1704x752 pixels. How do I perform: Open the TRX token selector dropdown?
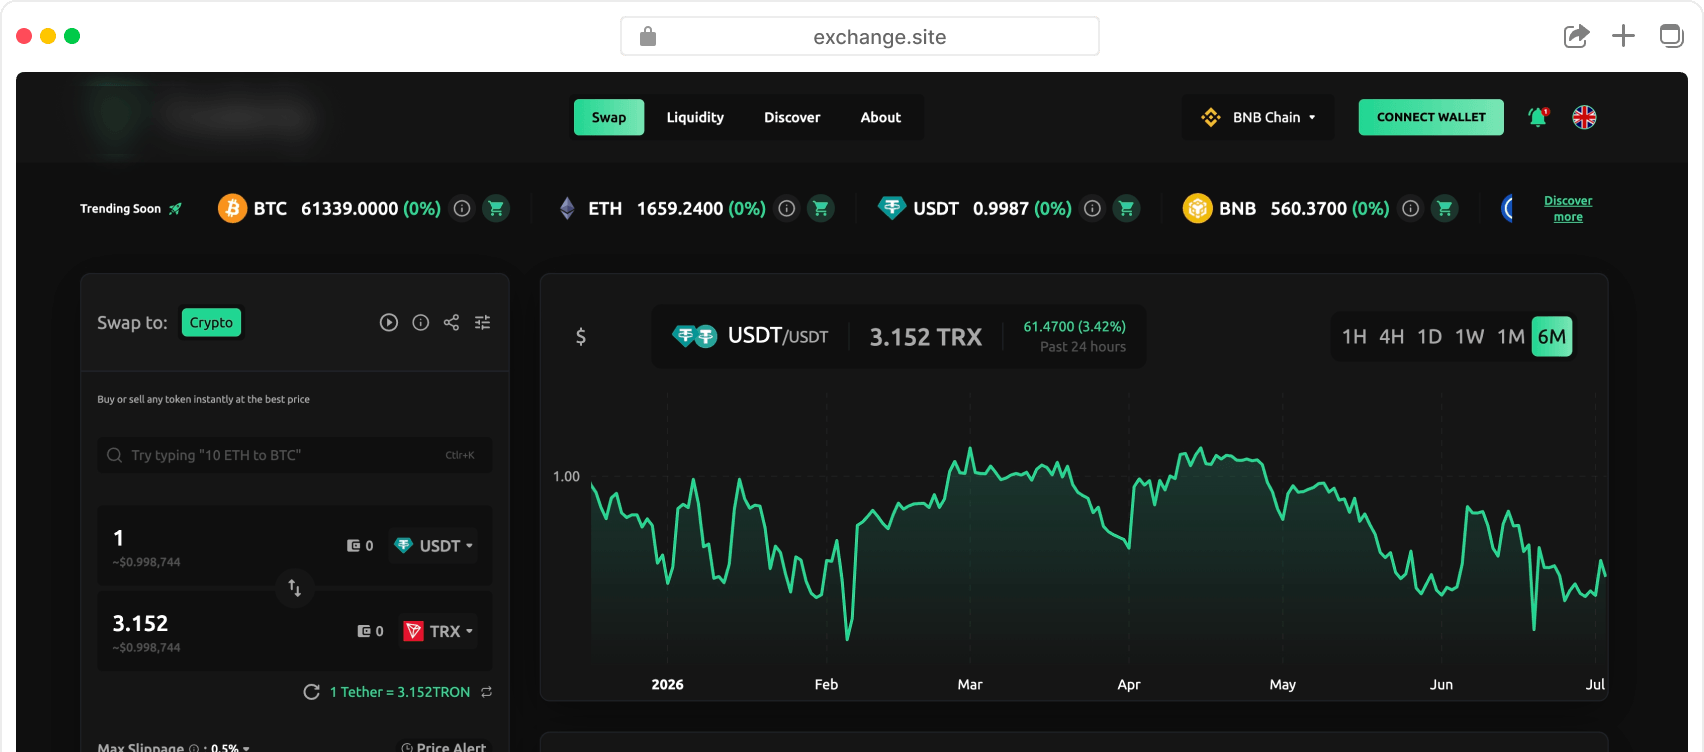(x=439, y=631)
